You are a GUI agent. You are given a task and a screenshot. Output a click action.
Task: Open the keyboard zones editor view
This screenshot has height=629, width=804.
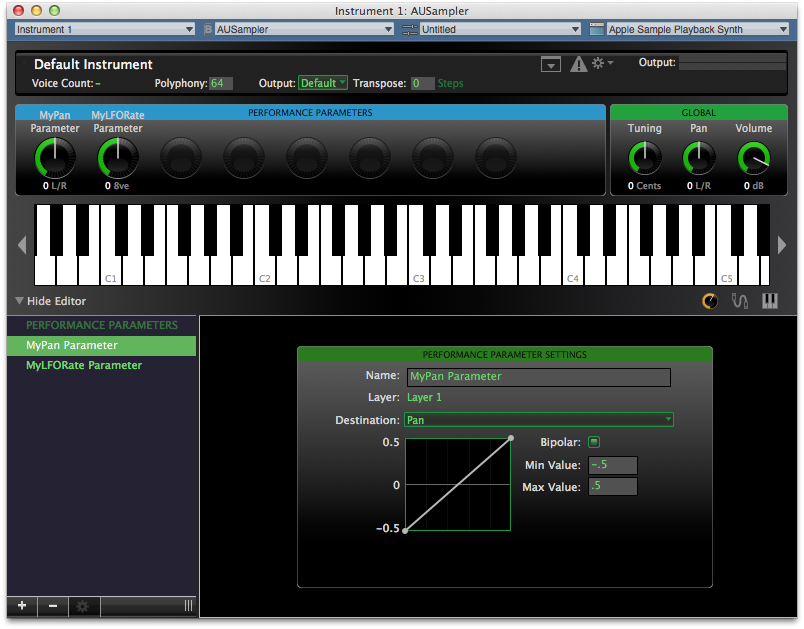click(770, 301)
